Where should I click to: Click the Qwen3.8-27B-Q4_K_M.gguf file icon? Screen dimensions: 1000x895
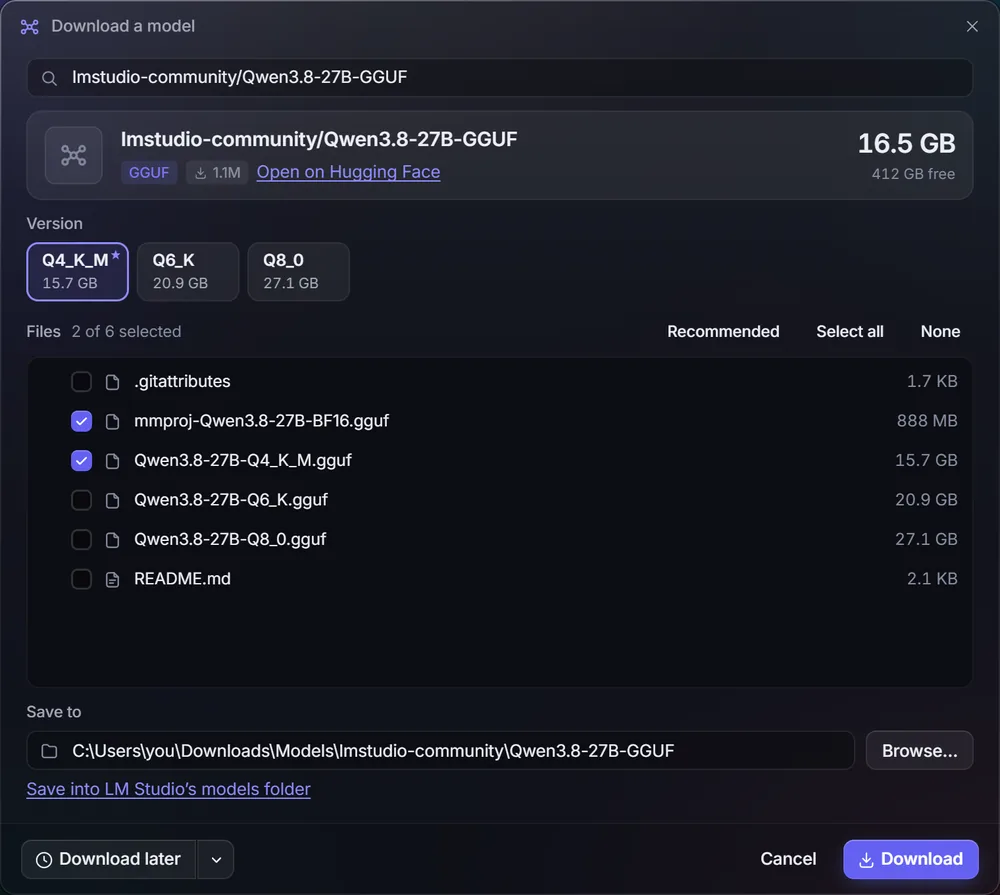[112, 461]
